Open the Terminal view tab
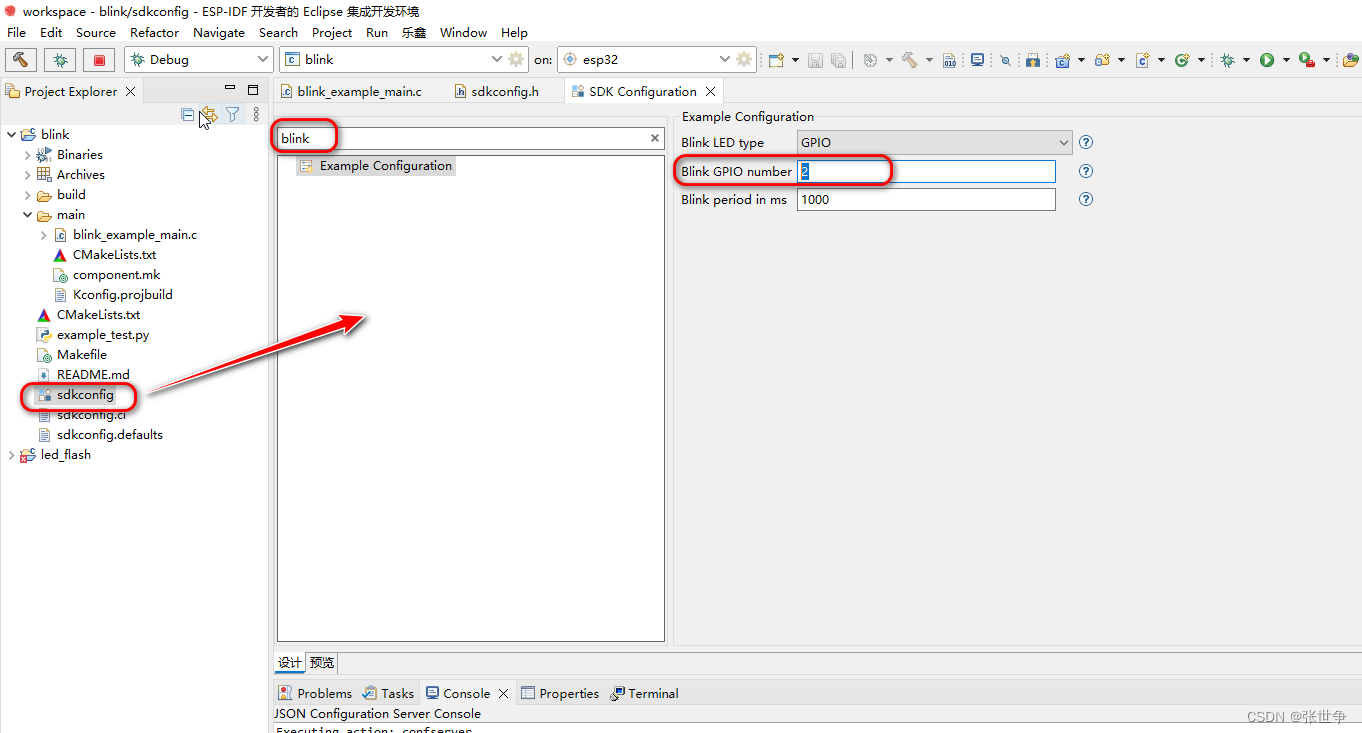Viewport: 1362px width, 733px height. [x=644, y=693]
